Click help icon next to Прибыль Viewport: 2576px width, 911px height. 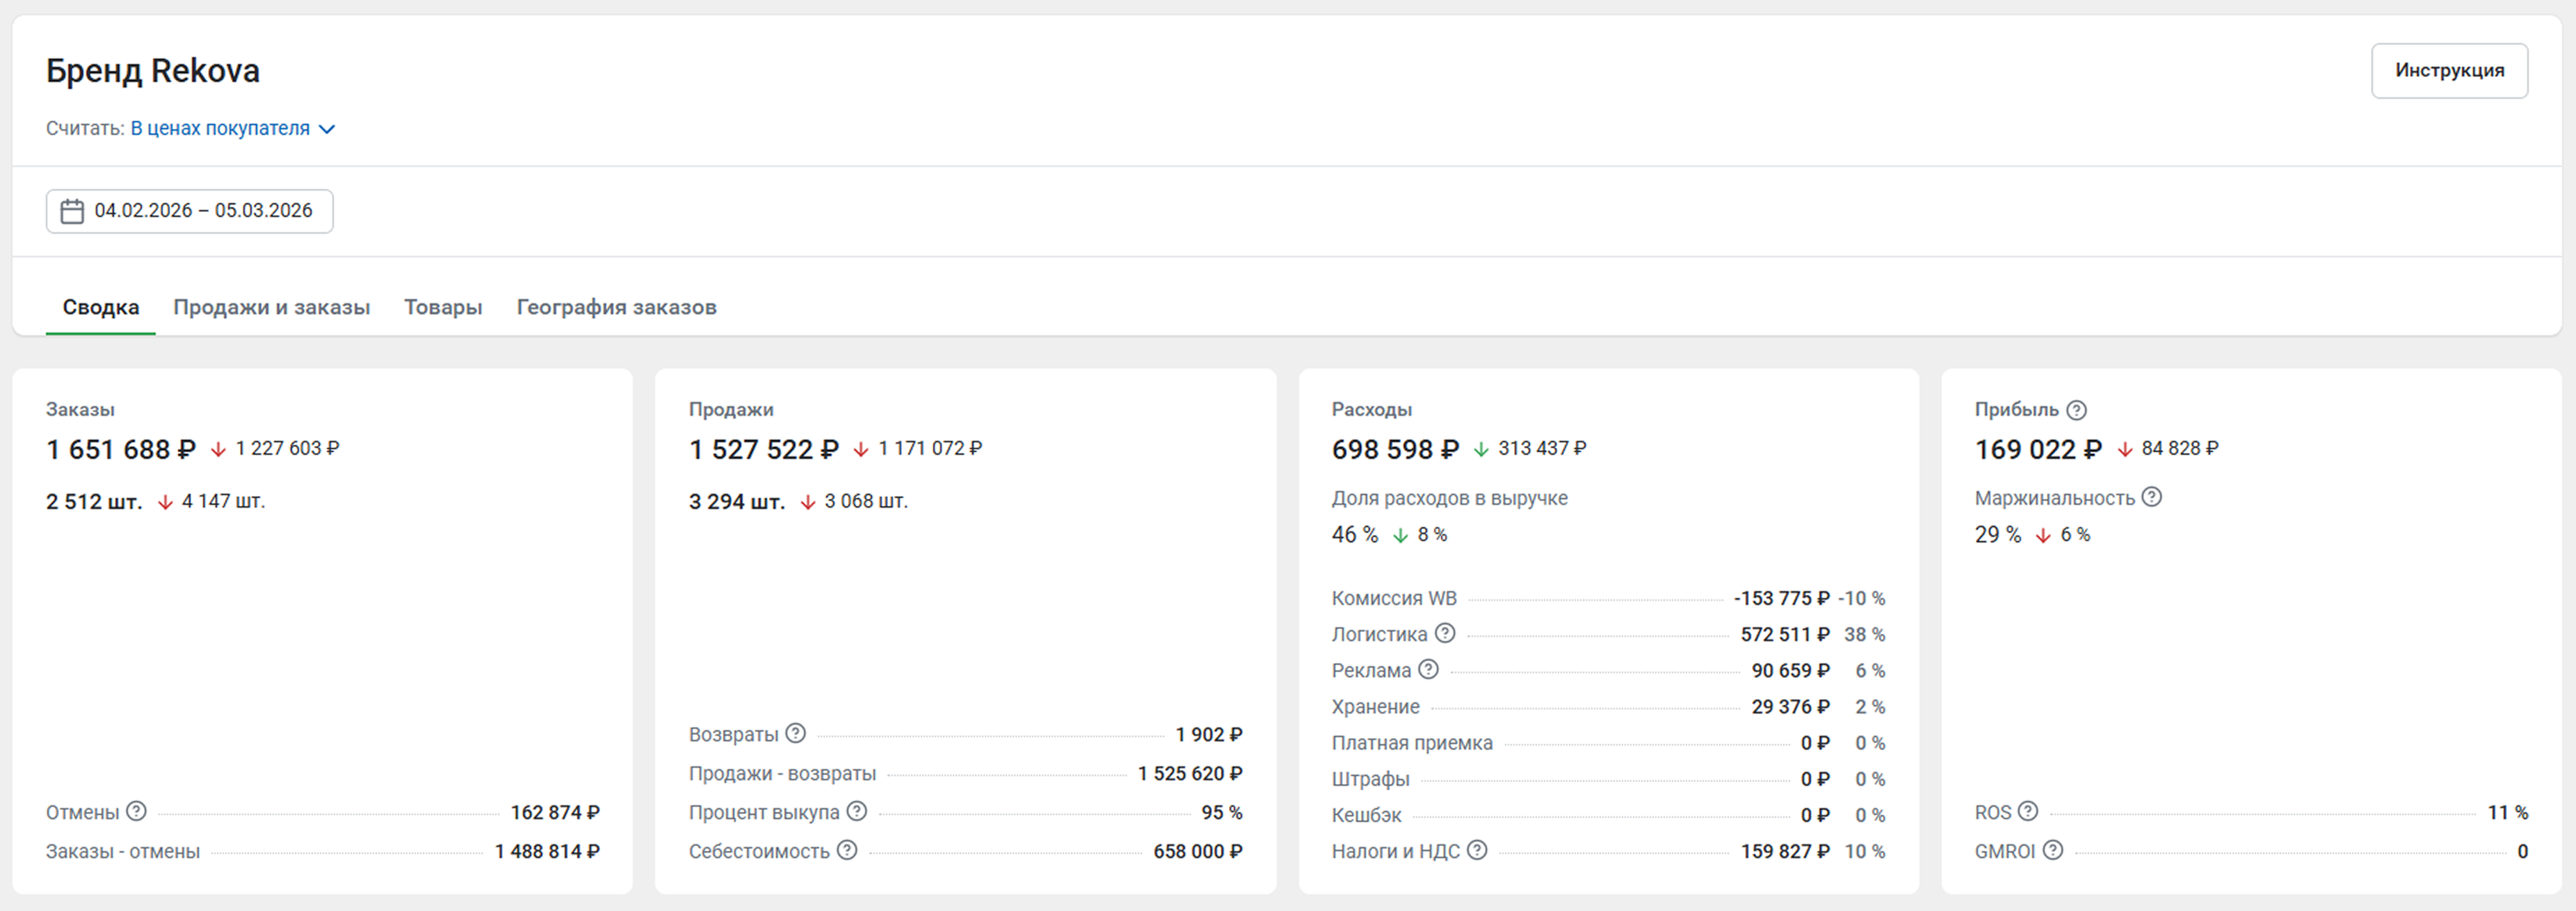2076,409
